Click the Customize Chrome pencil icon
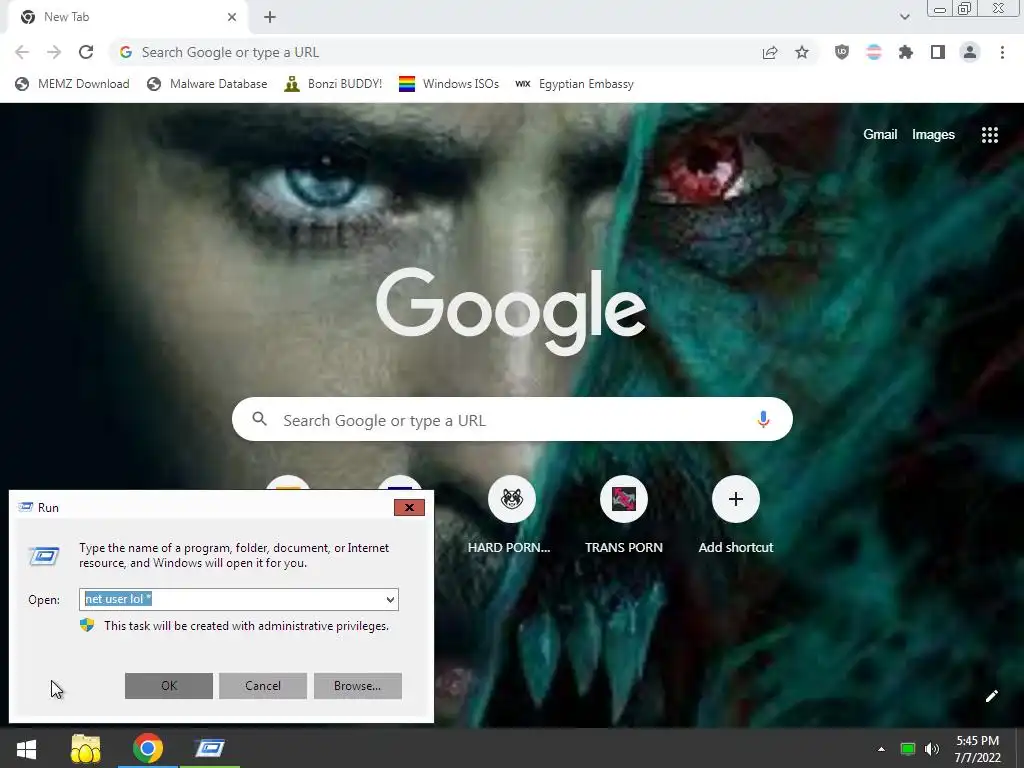1024x768 pixels. coord(991,696)
